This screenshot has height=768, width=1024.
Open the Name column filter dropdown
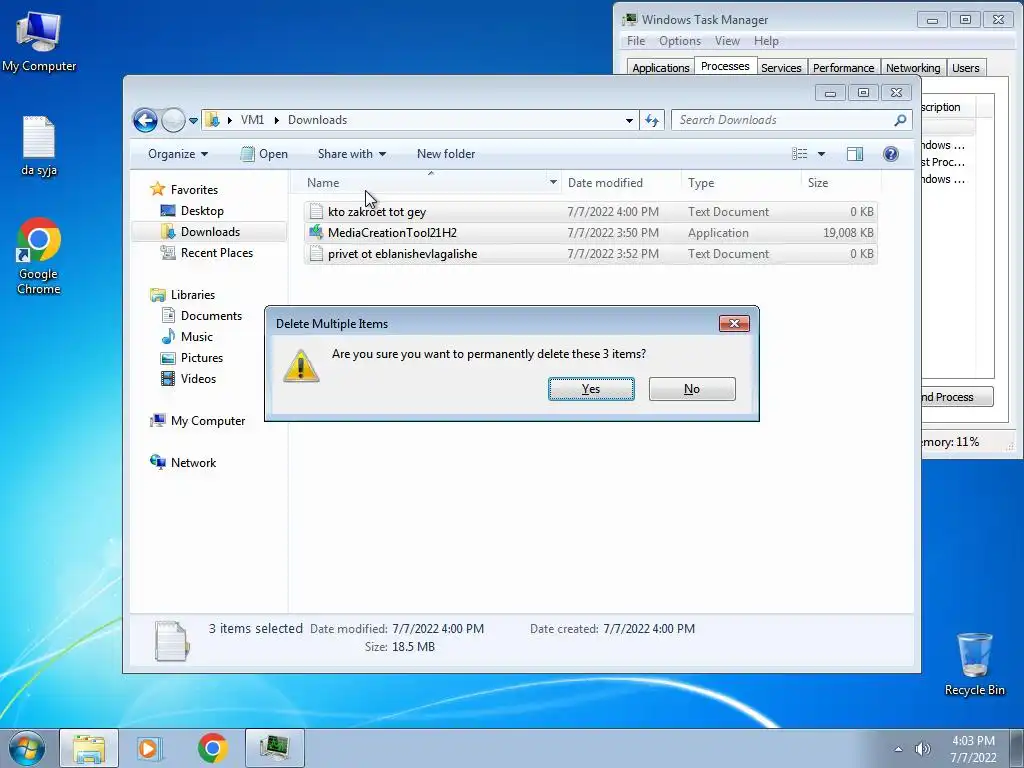553,183
